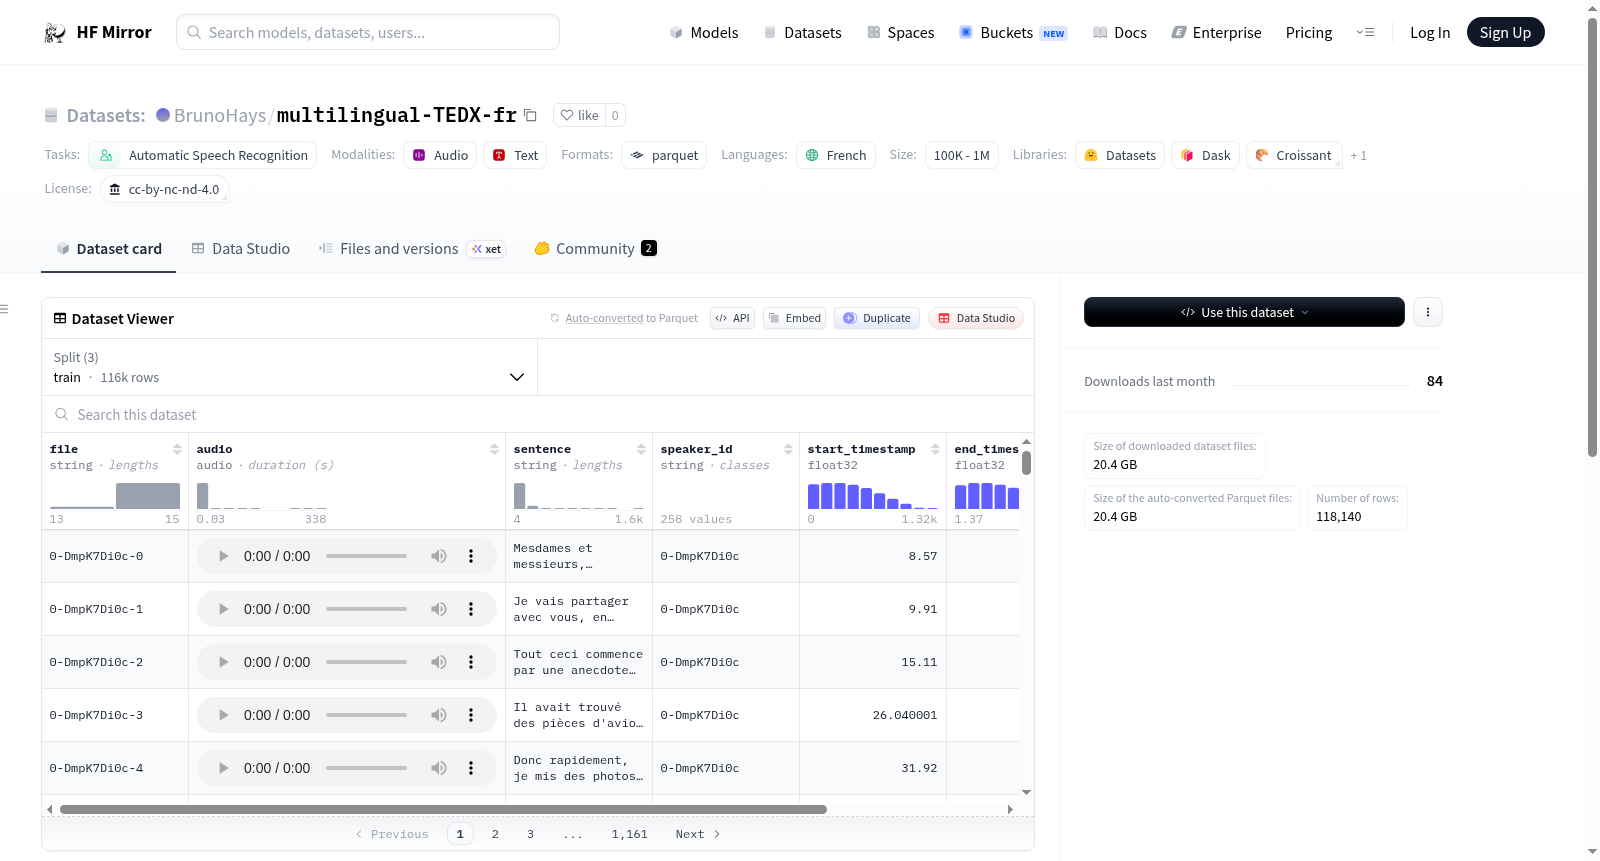
Task: Click the table horizontal scrollbar
Action: point(443,809)
